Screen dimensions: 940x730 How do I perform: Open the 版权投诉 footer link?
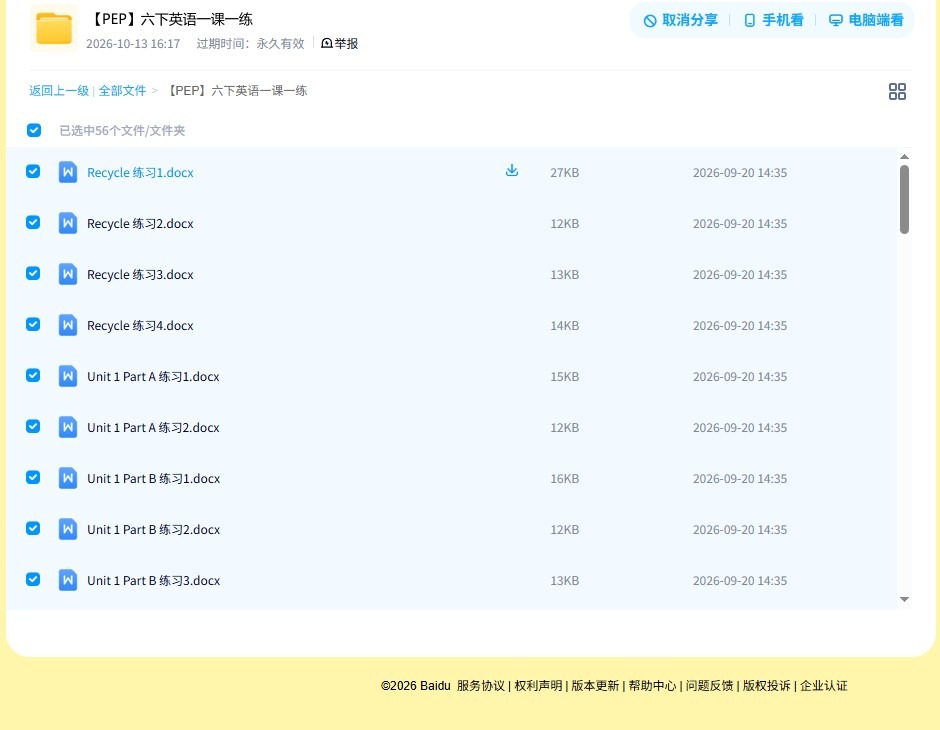[767, 686]
